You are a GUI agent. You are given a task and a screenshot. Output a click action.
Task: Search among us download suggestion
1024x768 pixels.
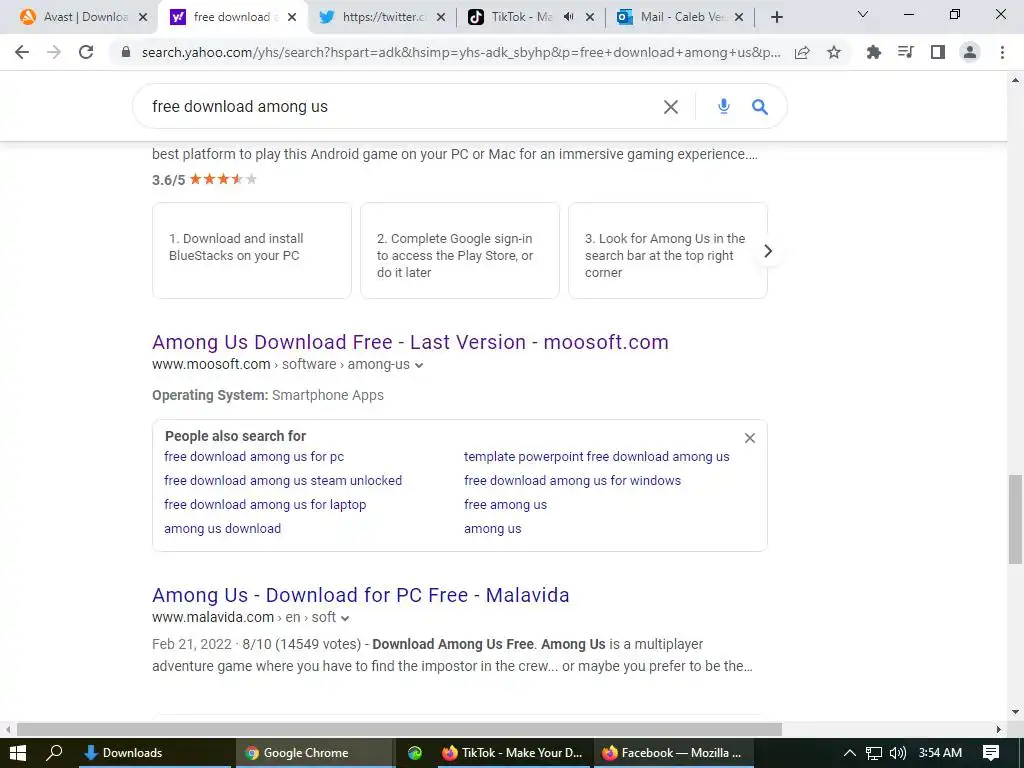222,529
